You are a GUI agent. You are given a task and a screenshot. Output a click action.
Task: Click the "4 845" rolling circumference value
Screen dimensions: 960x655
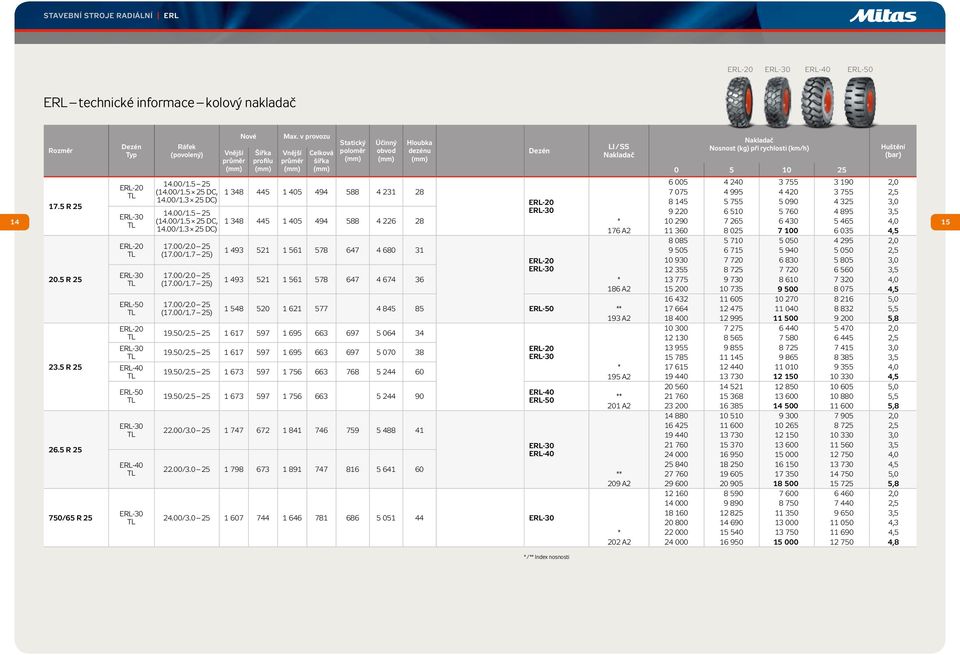tap(386, 309)
